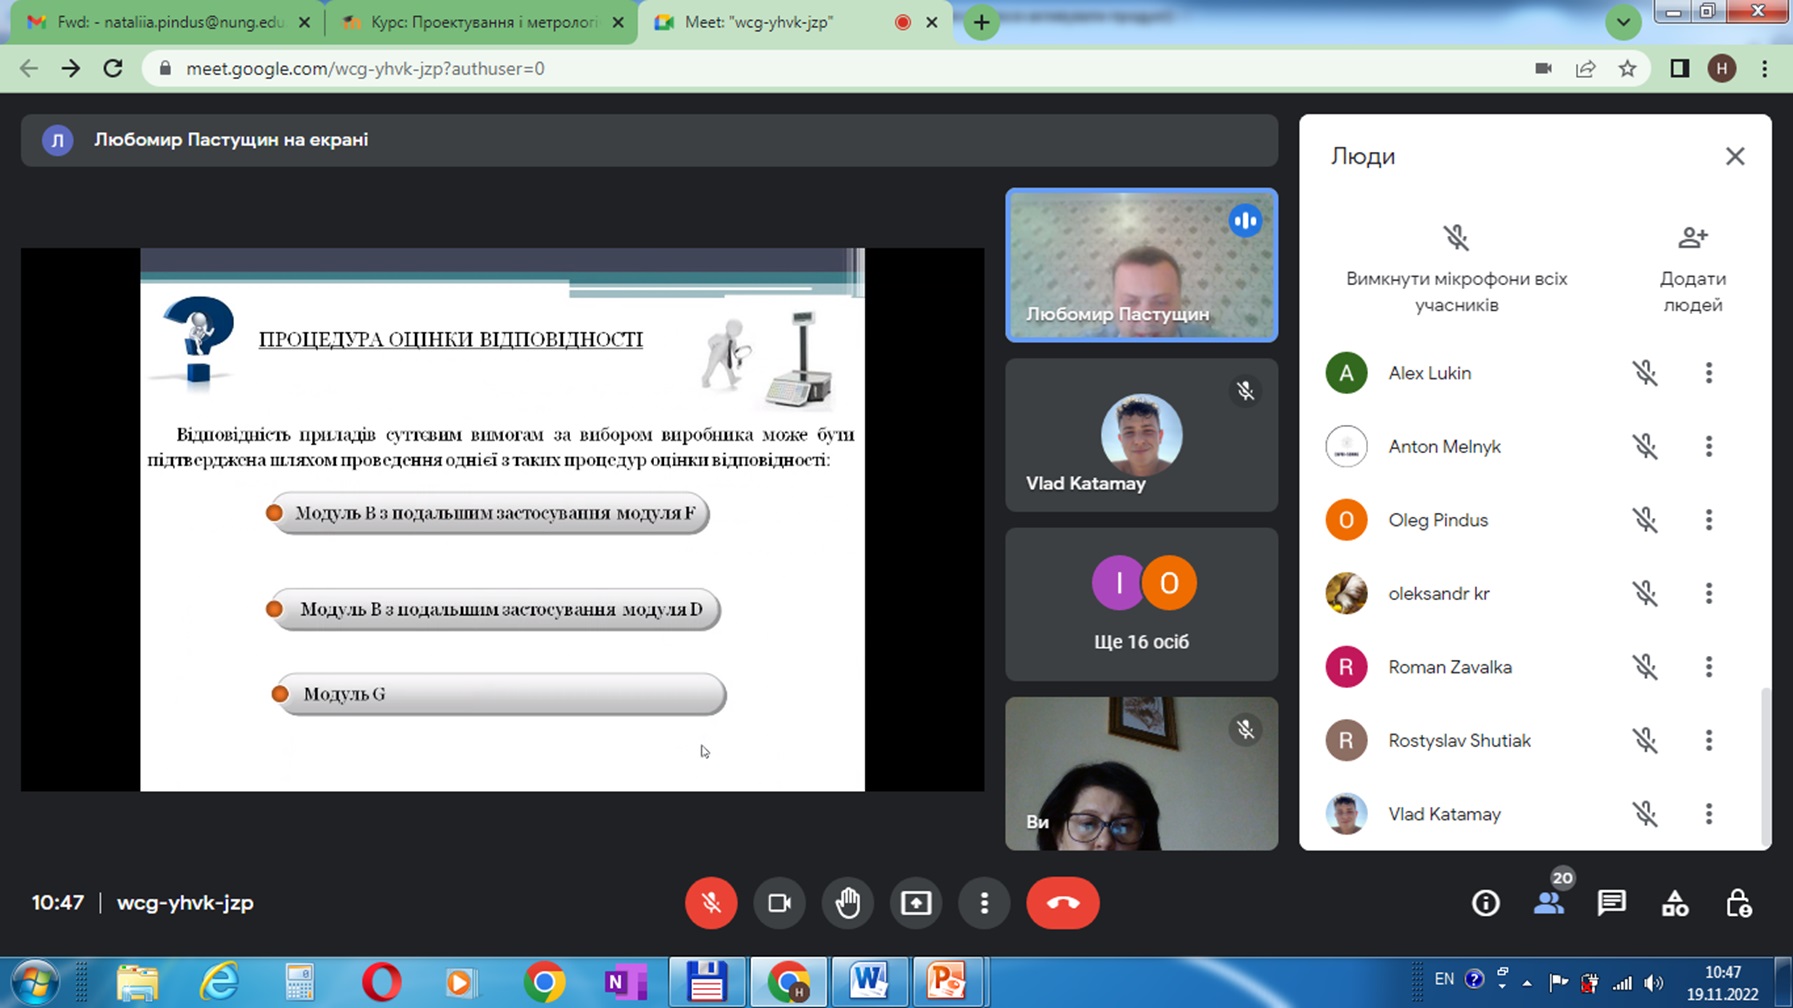This screenshot has width=1793, height=1008.
Task: Click the present screen button
Action: point(916,903)
